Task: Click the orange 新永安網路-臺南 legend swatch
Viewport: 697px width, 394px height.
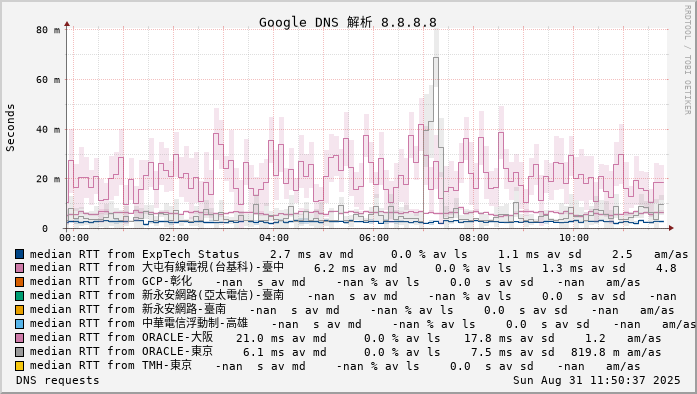Action: [20, 310]
